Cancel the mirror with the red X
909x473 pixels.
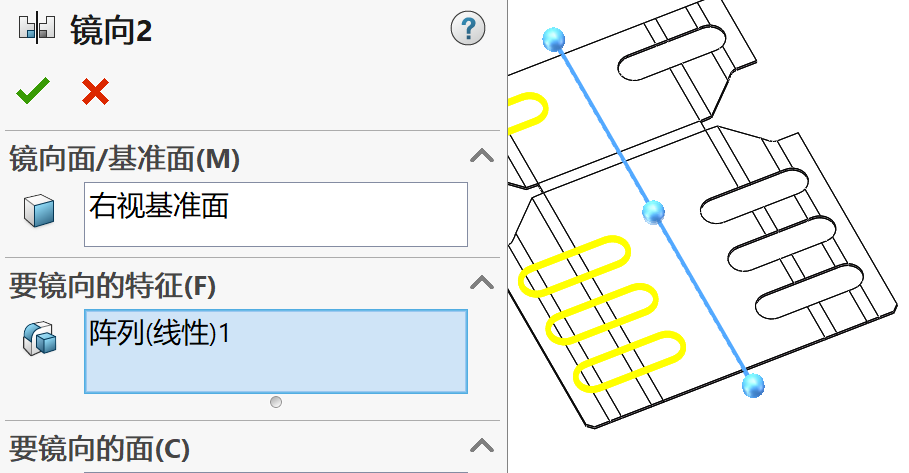[95, 92]
